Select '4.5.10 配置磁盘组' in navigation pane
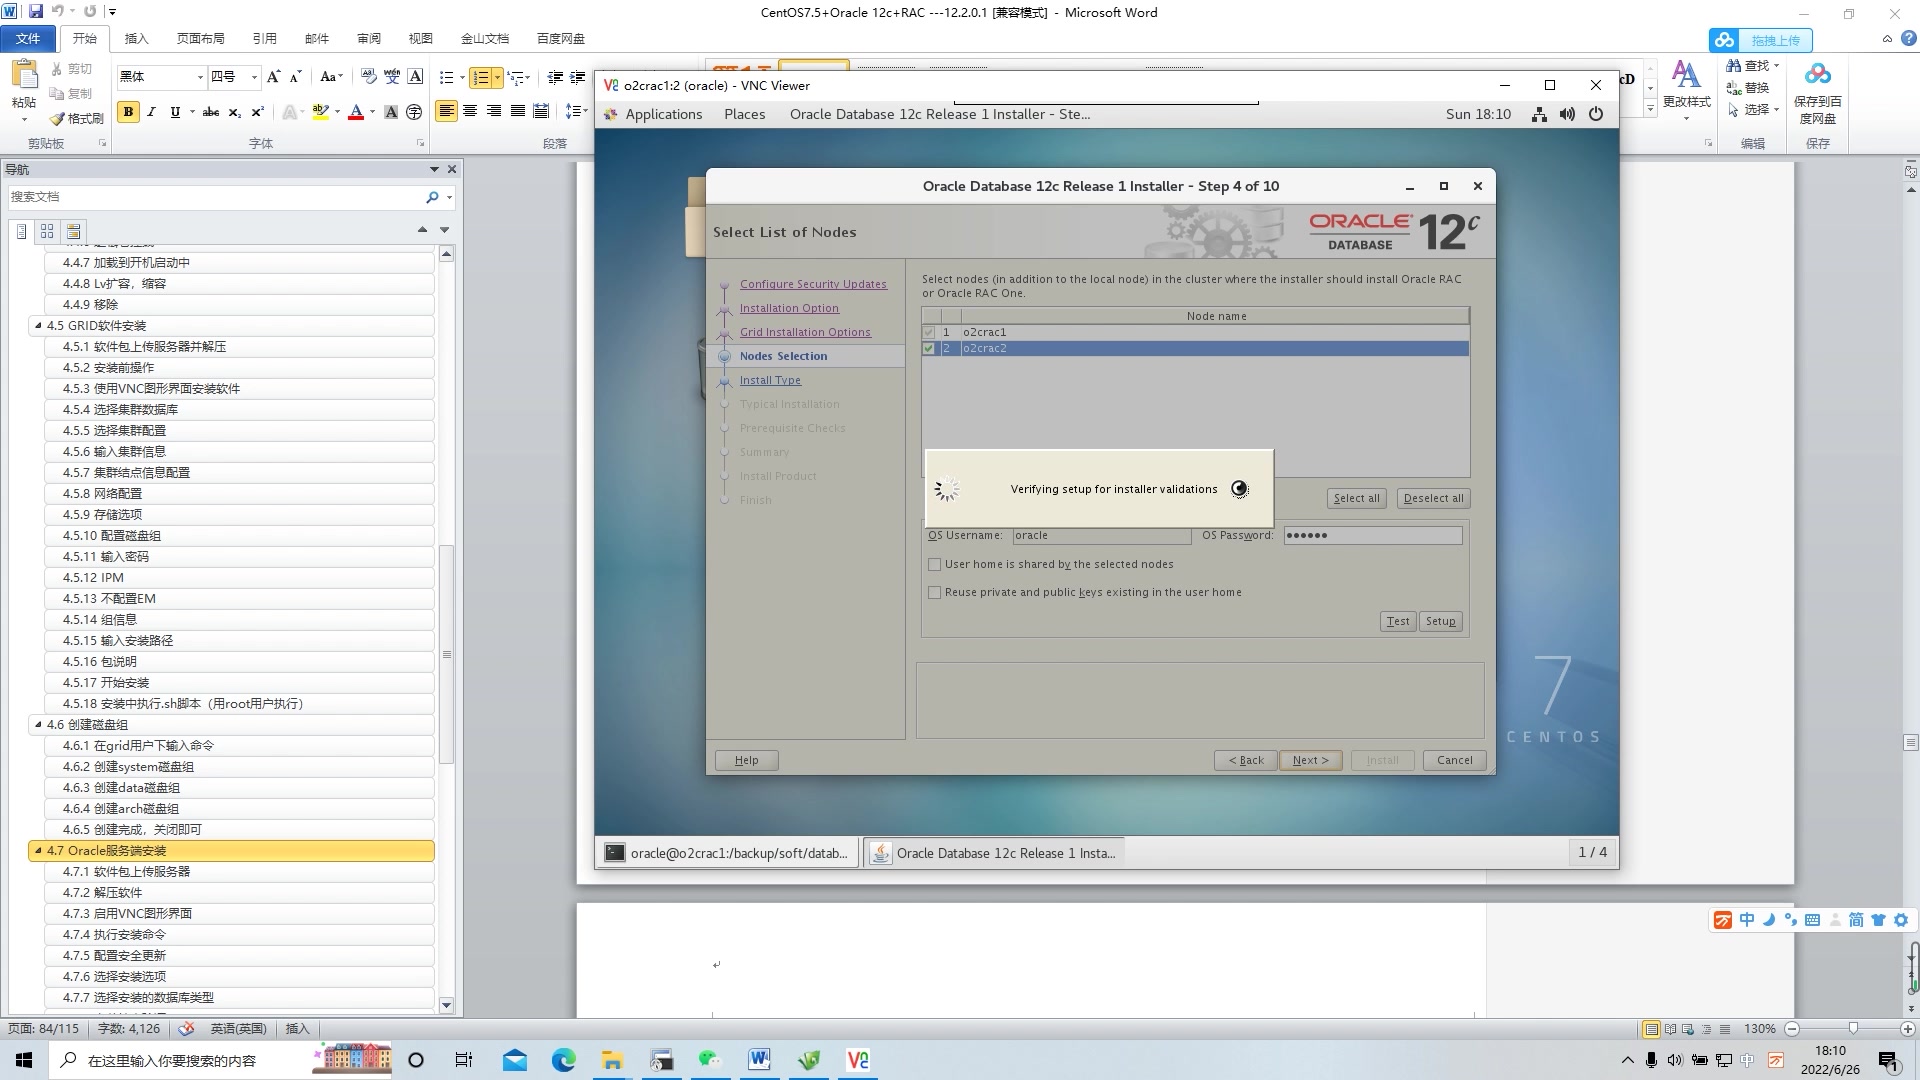Image resolution: width=1920 pixels, height=1080 pixels. [x=239, y=536]
